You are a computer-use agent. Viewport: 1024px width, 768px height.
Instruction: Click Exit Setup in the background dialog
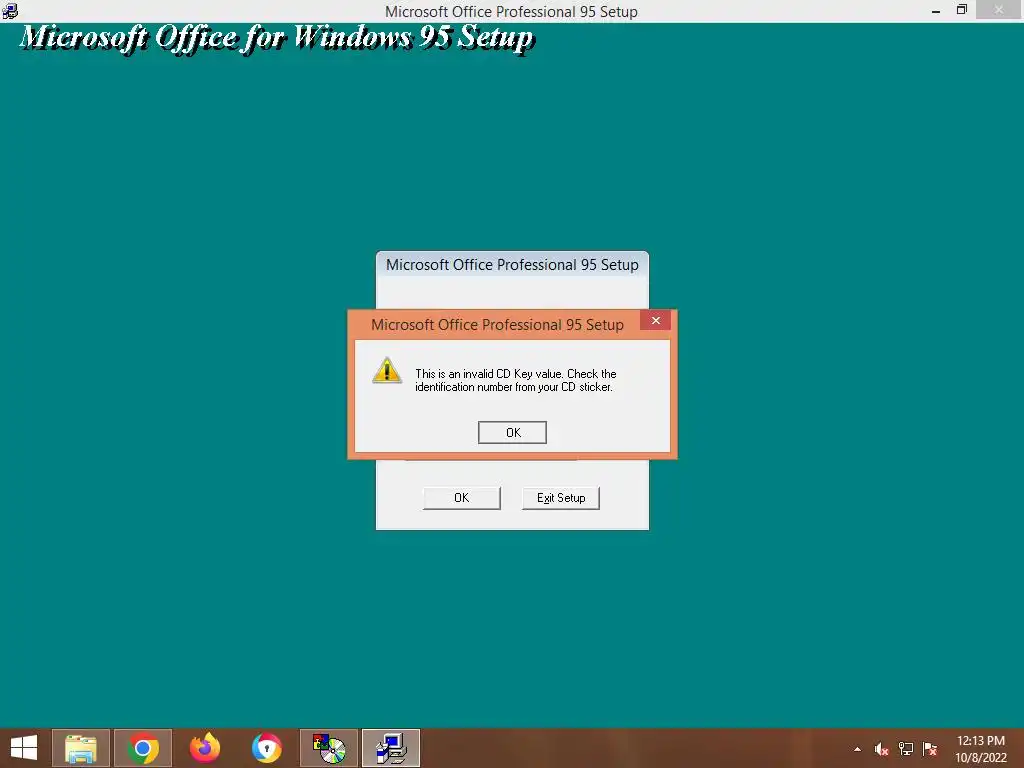560,498
